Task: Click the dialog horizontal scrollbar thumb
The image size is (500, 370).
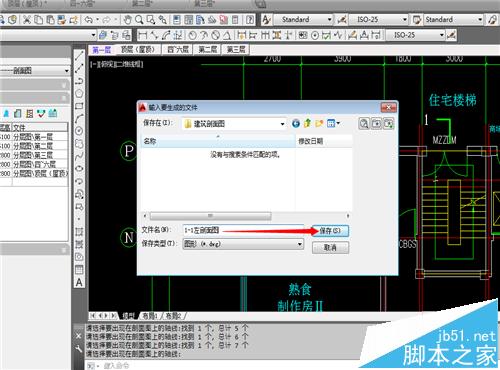Action: pyautogui.click(x=210, y=216)
